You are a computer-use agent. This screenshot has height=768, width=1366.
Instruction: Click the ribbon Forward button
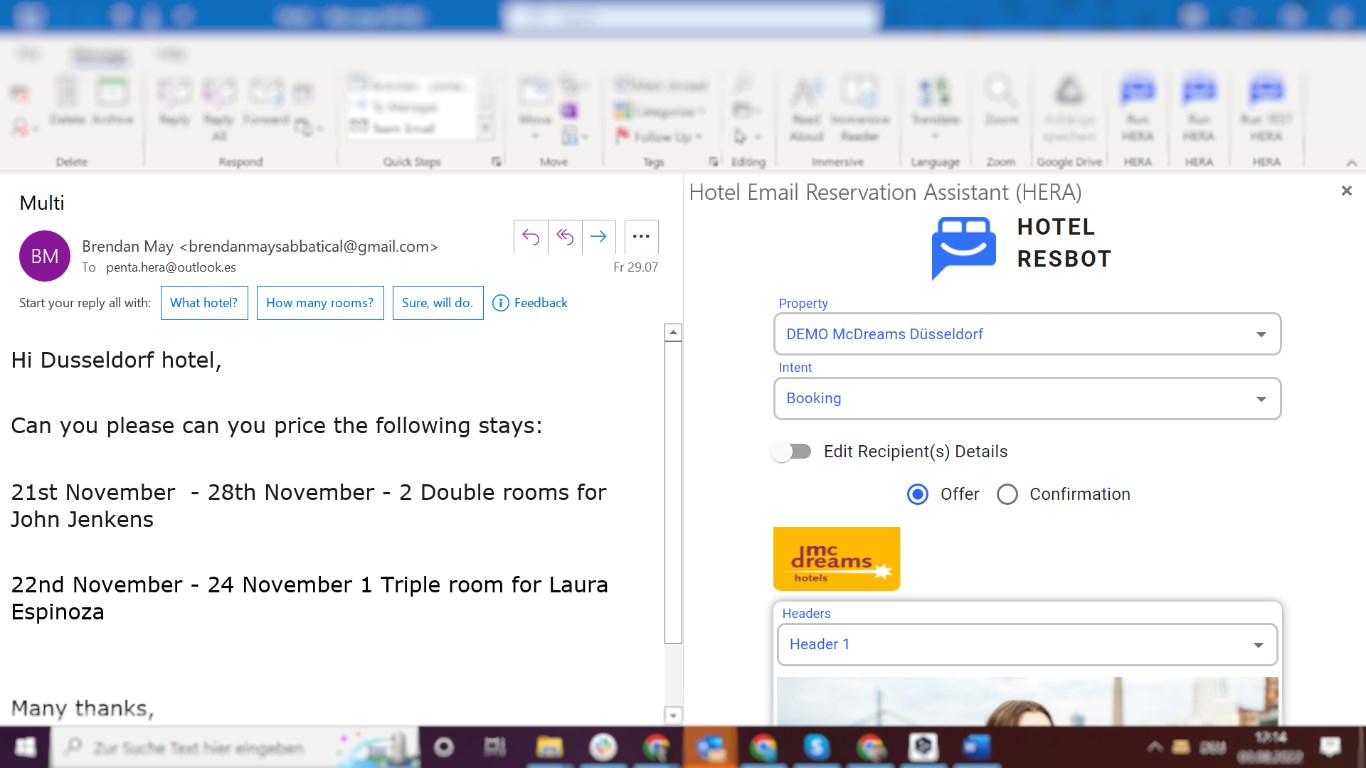click(x=266, y=102)
